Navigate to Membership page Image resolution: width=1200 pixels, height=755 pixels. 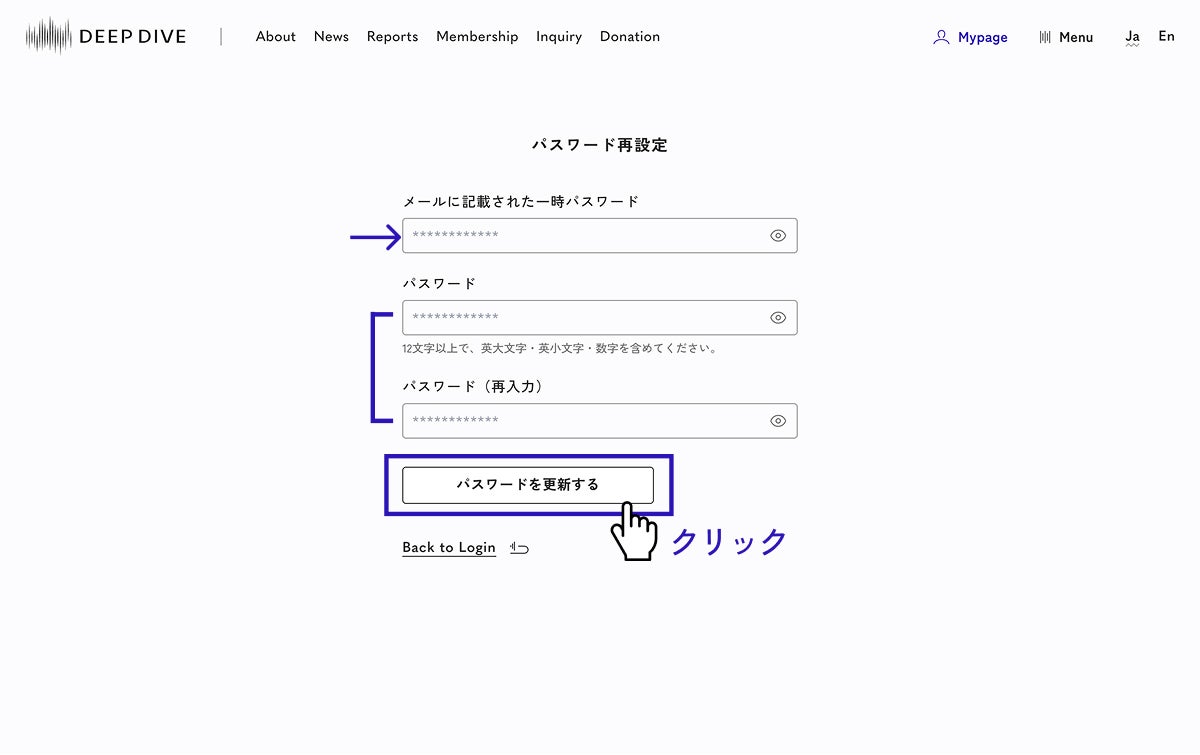tap(477, 36)
